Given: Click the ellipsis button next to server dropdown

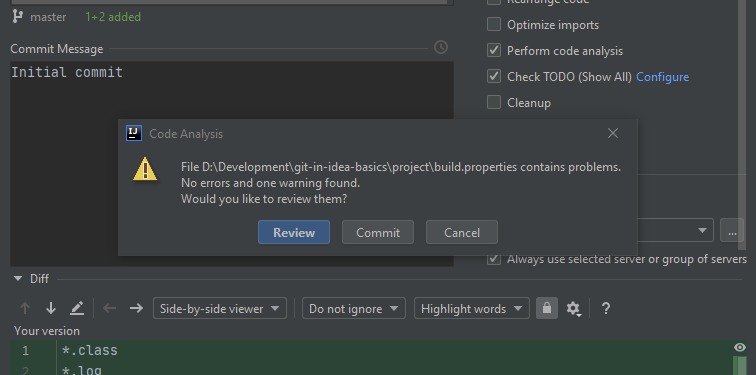Looking at the screenshot, I should (732, 230).
